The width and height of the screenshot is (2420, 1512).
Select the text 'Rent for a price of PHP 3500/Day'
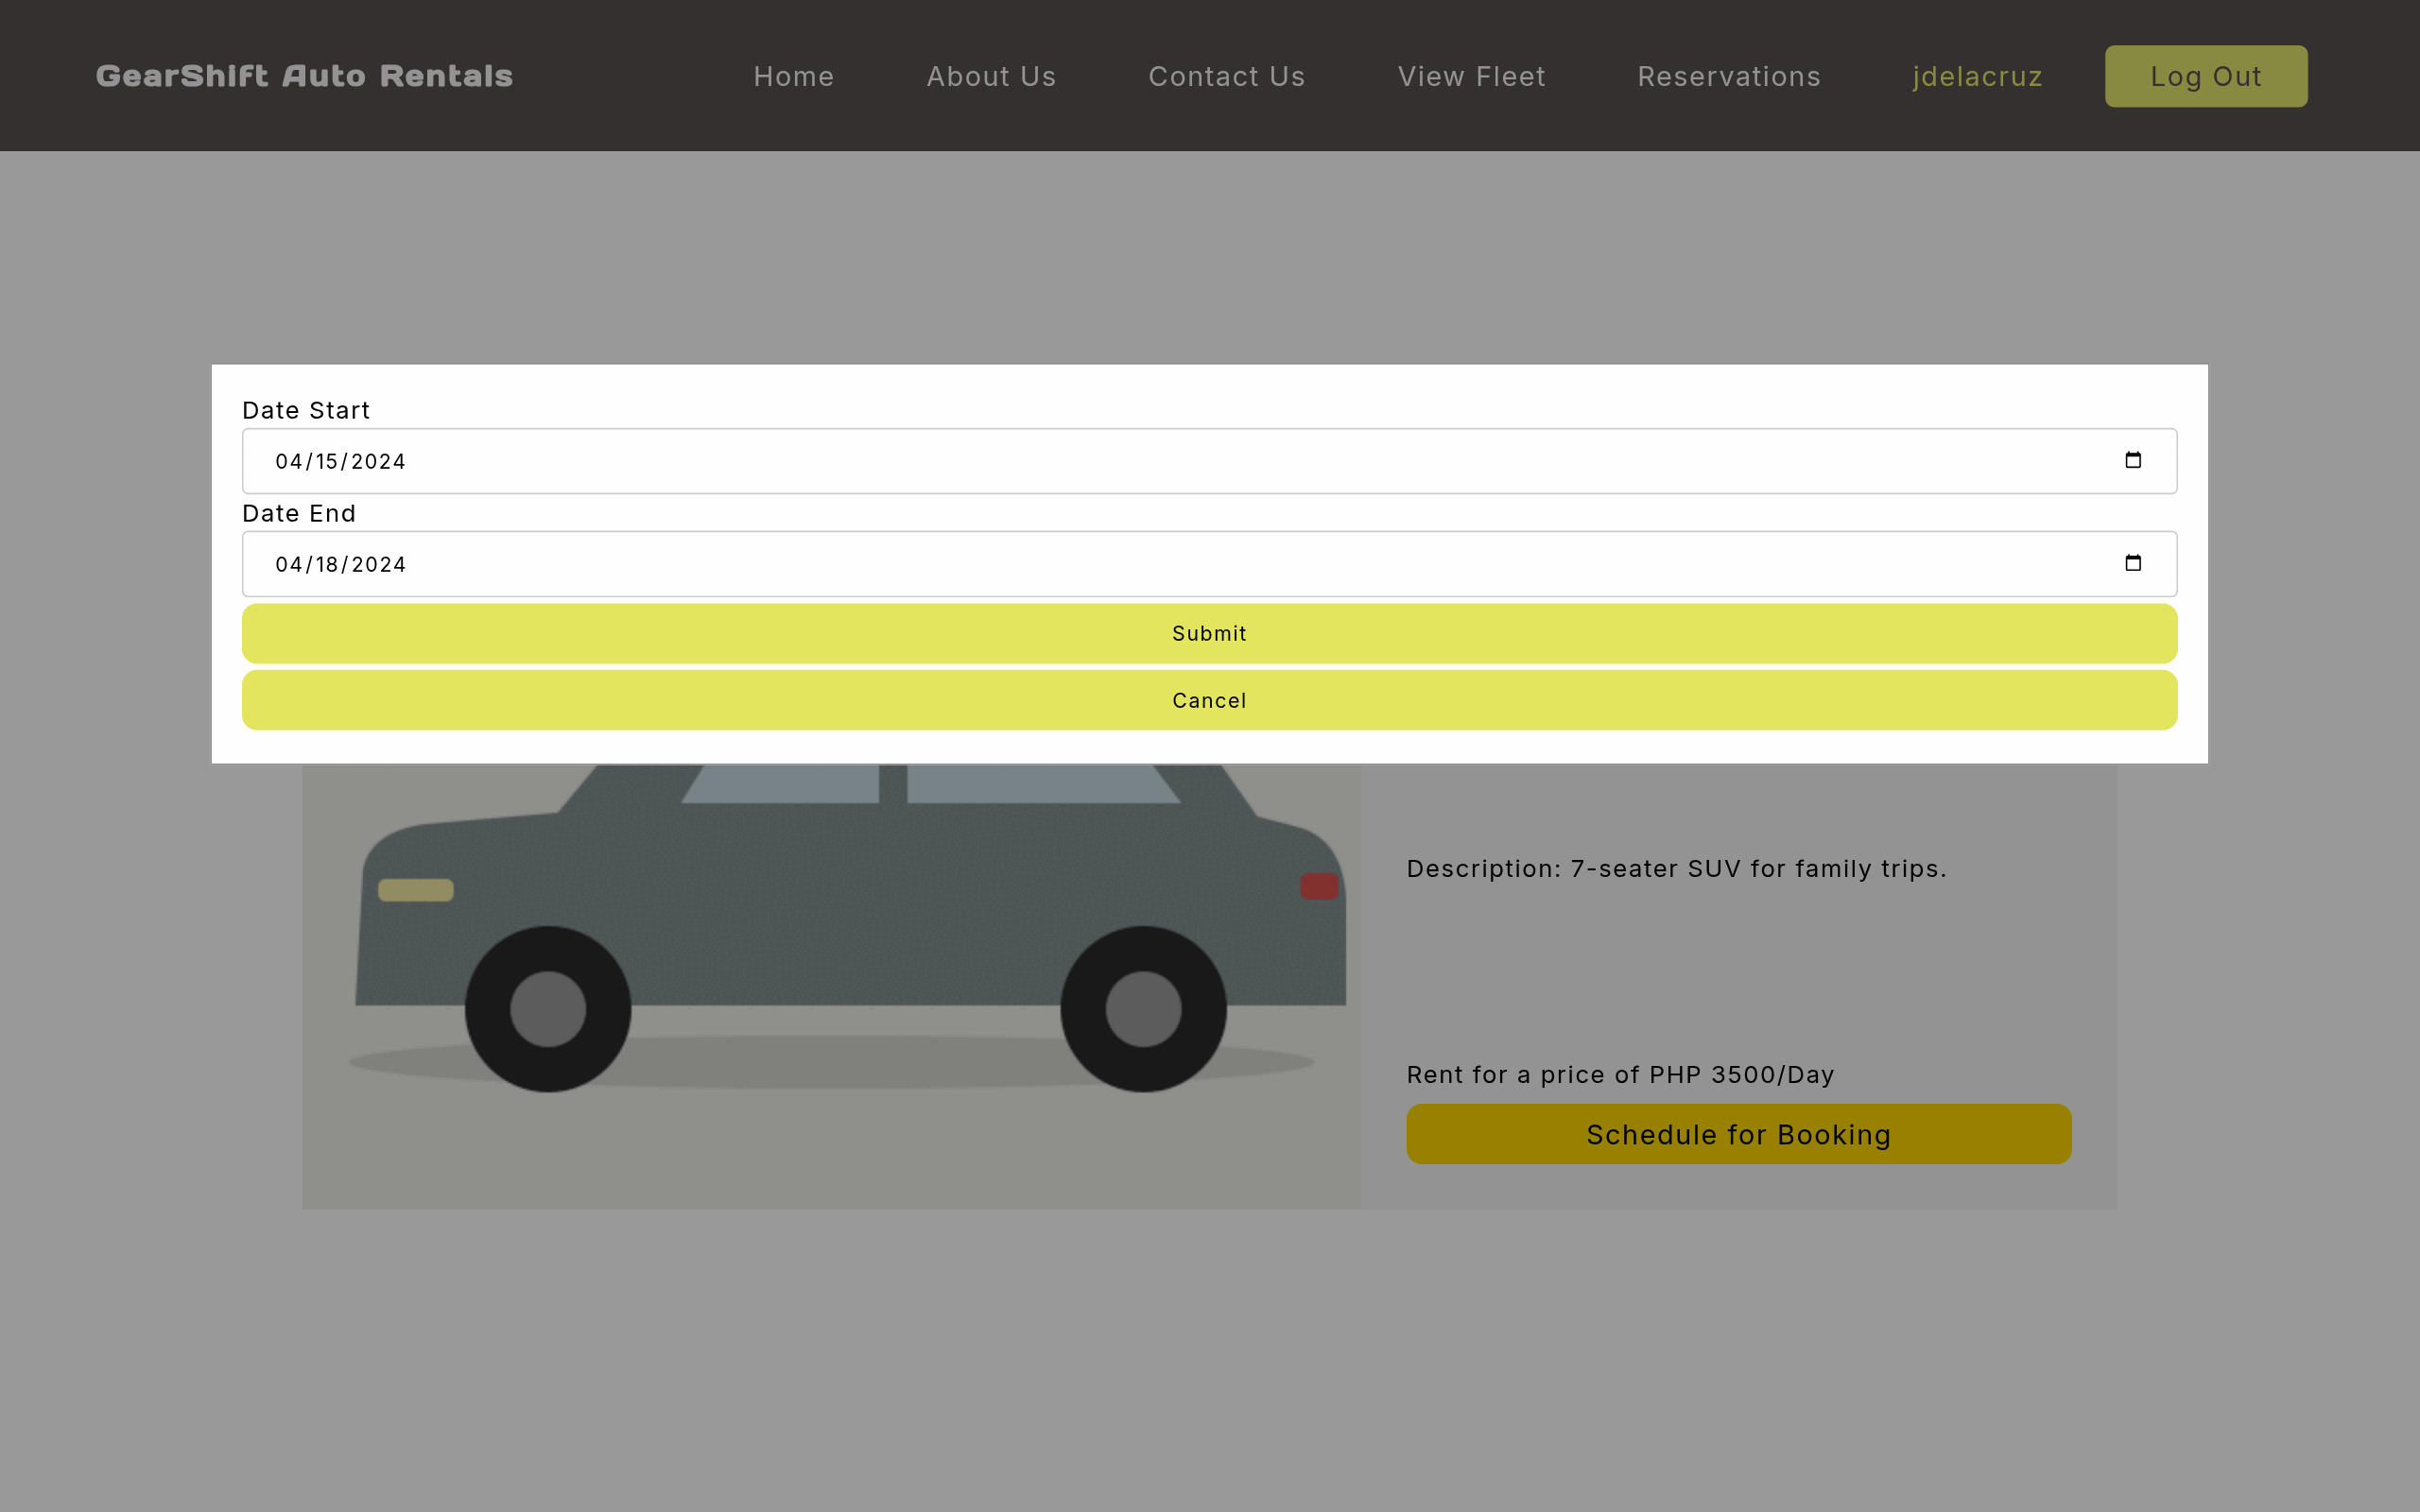point(1620,1074)
